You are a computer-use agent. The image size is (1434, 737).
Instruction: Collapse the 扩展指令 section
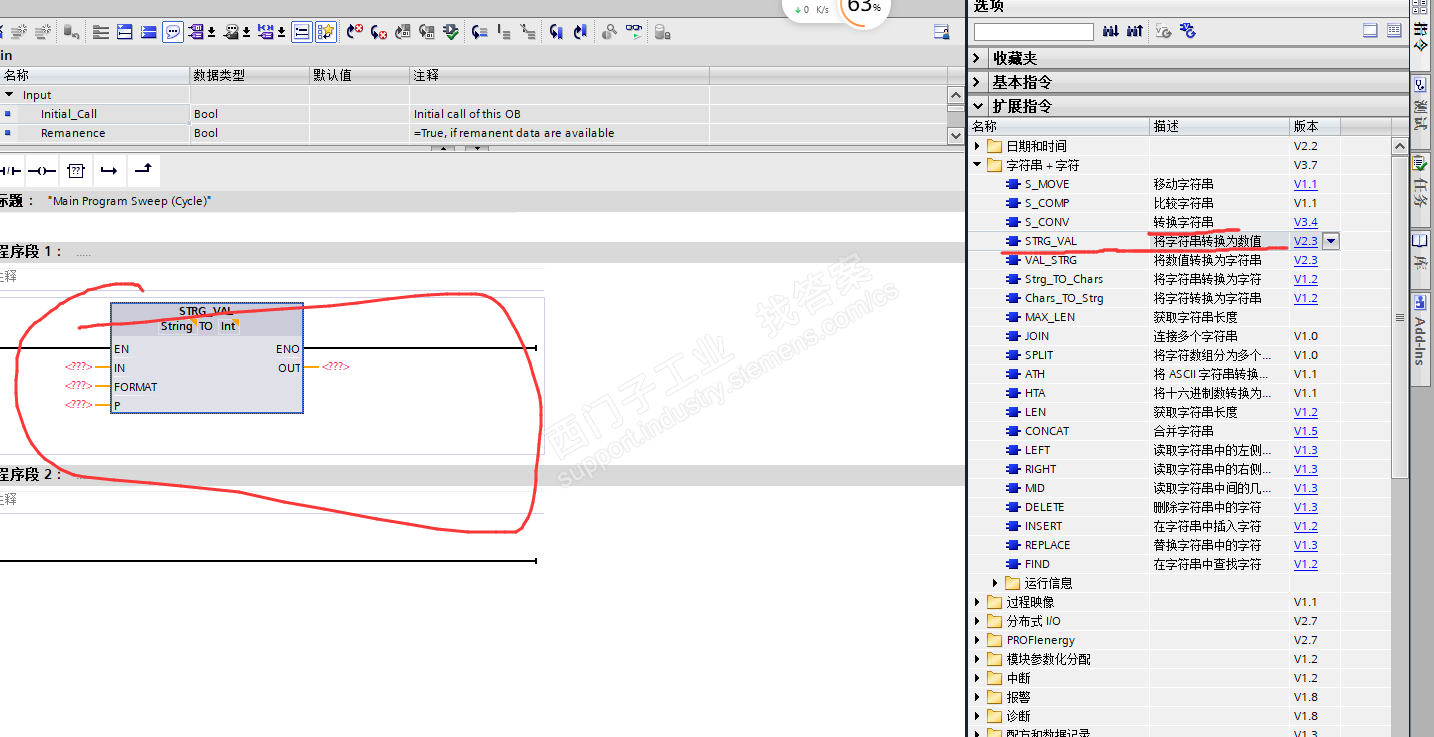click(x=978, y=106)
